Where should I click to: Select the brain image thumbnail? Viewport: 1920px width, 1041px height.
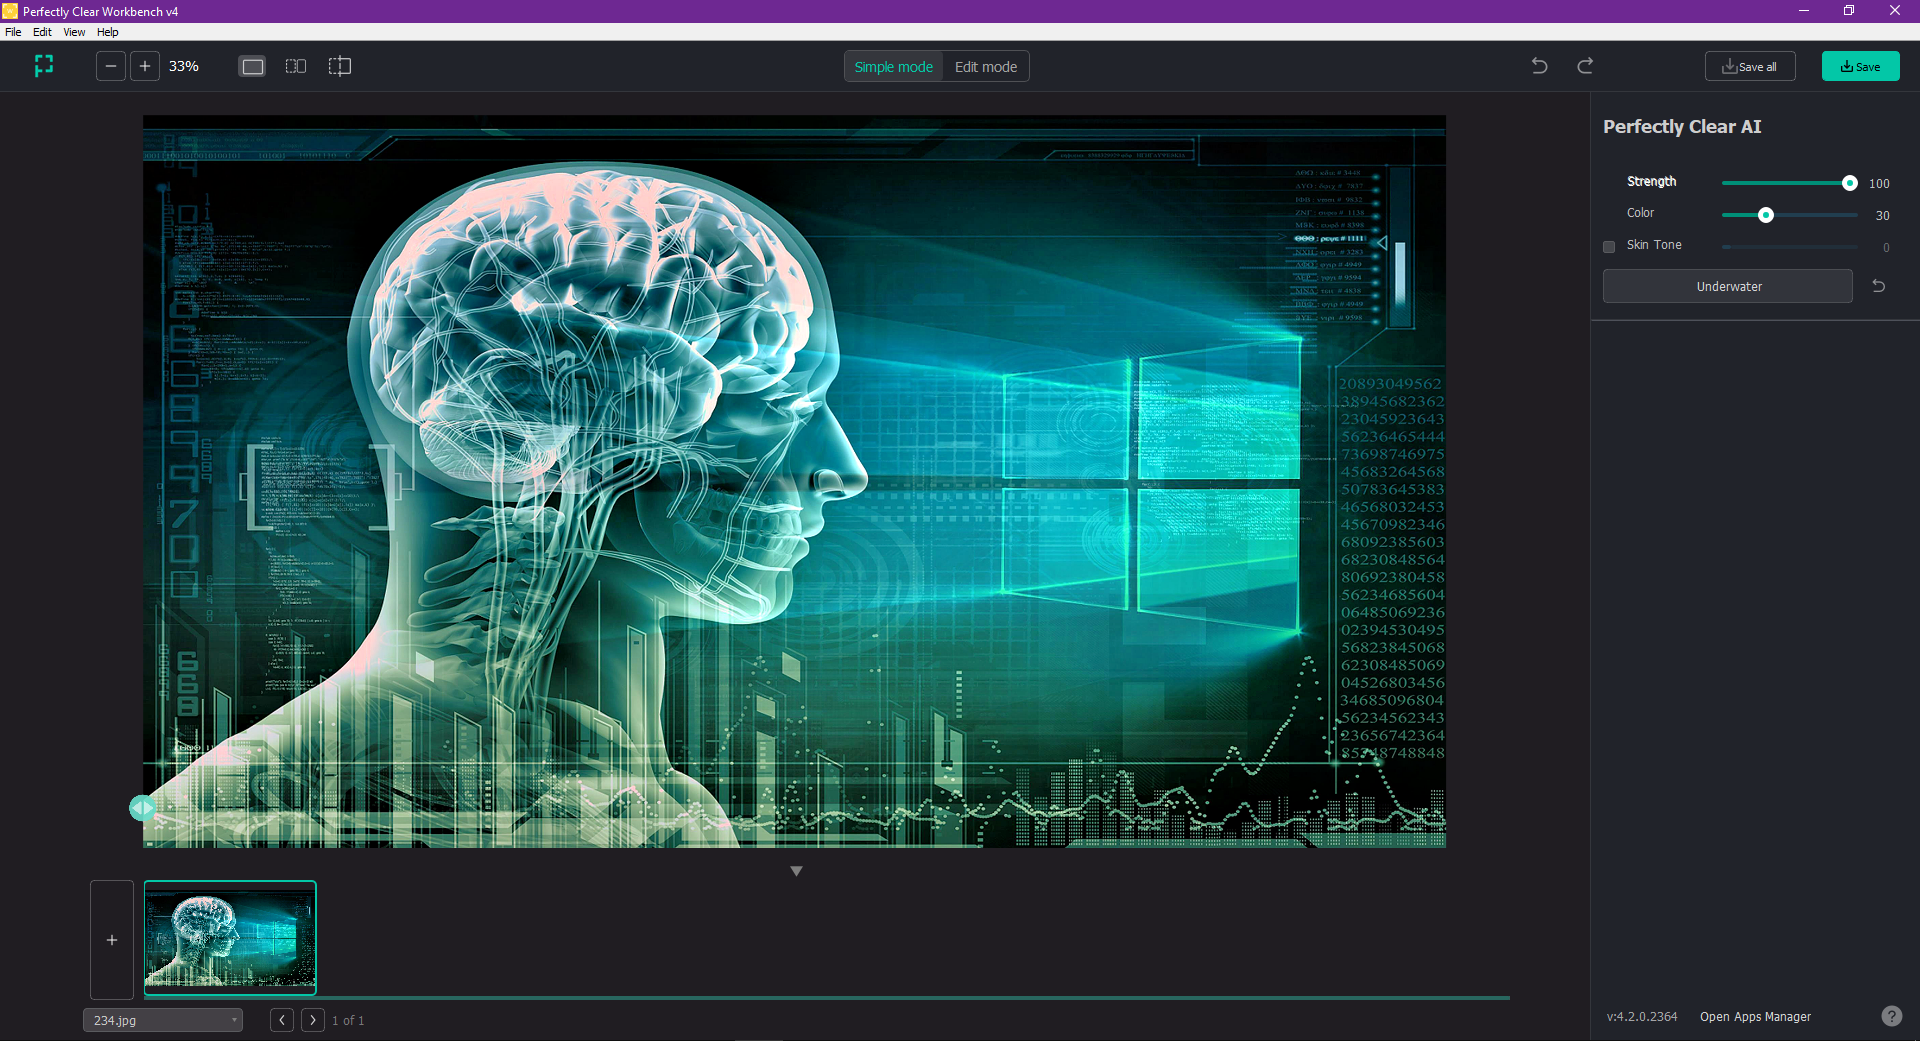(x=230, y=938)
